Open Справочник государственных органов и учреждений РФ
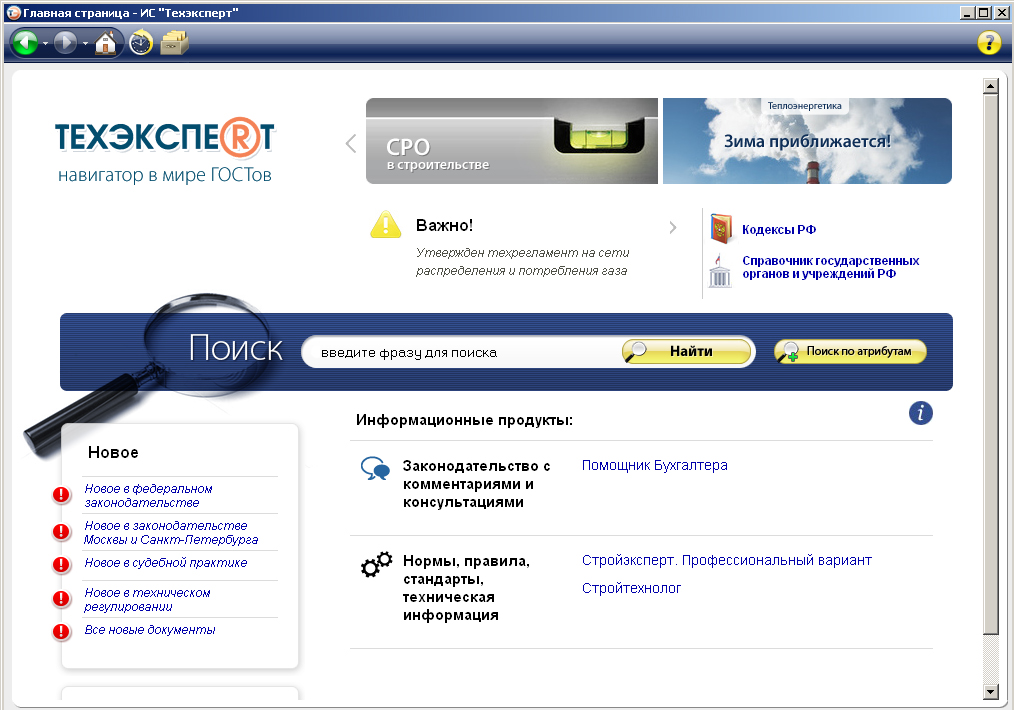 point(830,267)
